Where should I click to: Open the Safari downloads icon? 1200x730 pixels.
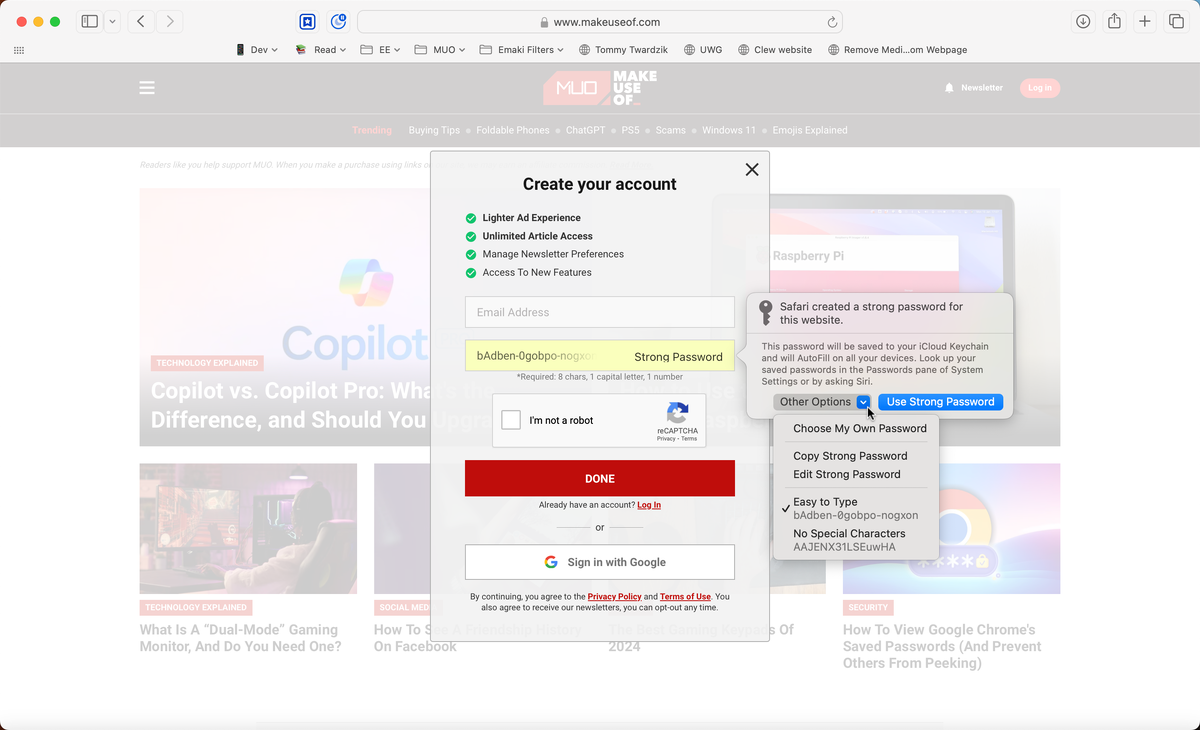[x=1083, y=21]
